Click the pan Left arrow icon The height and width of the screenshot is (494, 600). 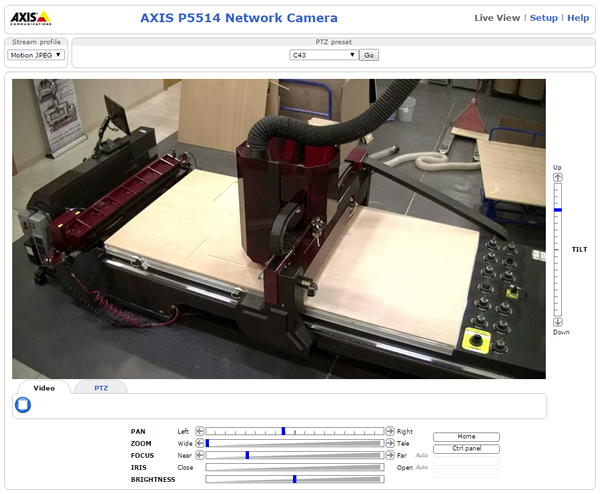pyautogui.click(x=200, y=431)
